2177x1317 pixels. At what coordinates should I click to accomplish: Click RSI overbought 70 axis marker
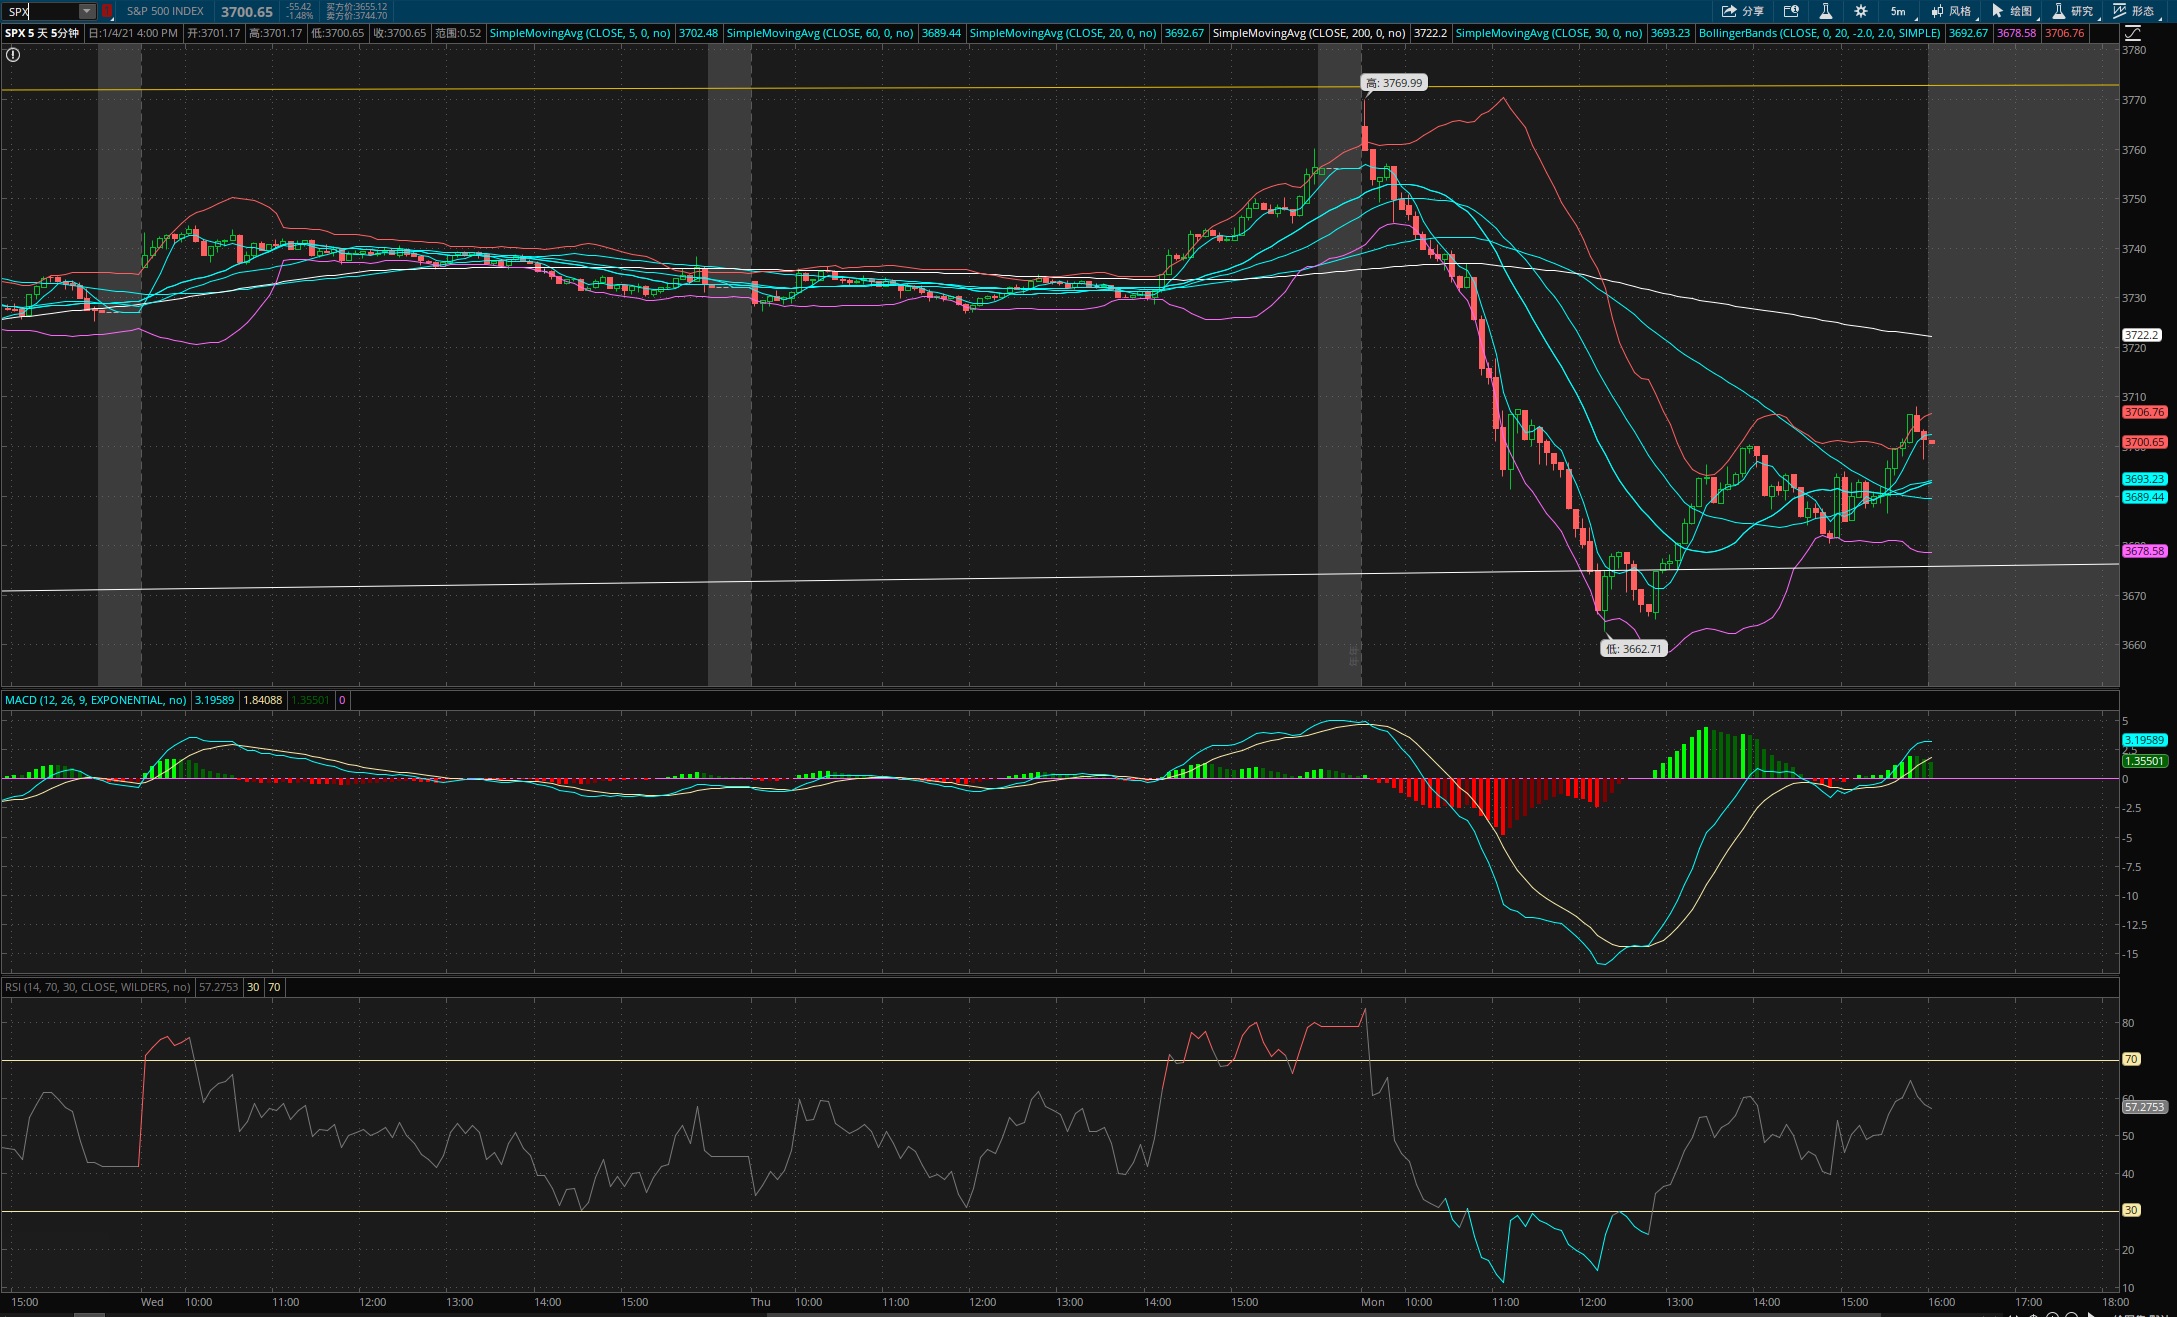point(2131,1059)
